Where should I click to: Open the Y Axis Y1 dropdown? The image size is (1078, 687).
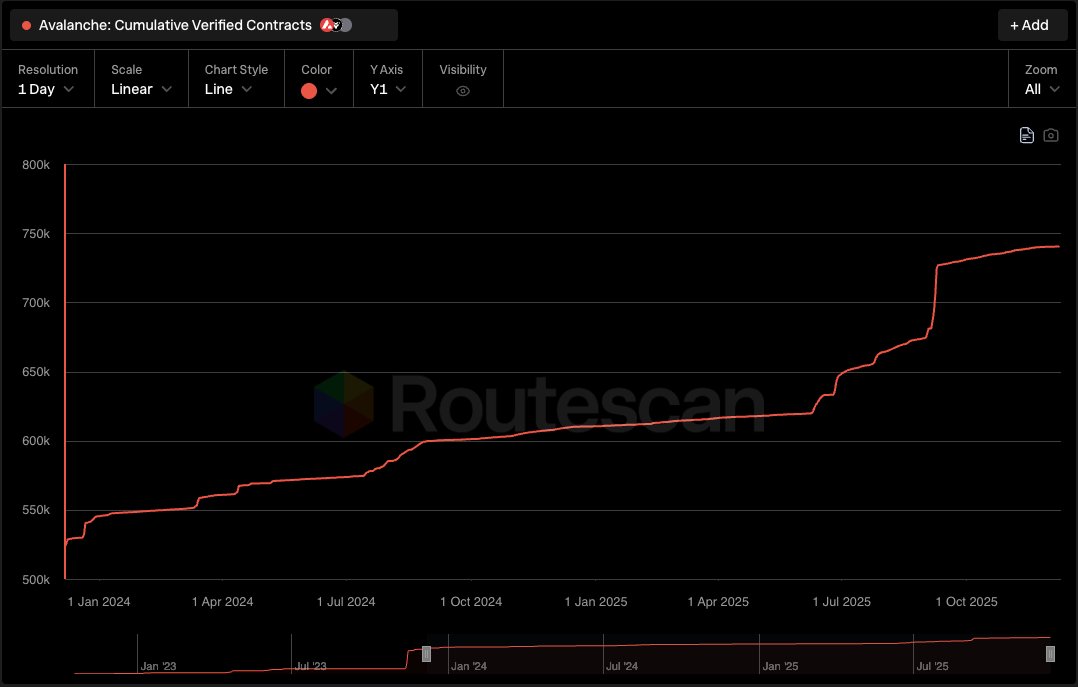pyautogui.click(x=388, y=89)
